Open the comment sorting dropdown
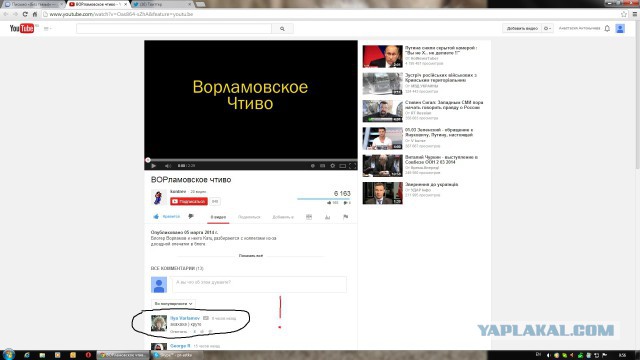Viewport: 640px width, 360px height. coord(173,304)
